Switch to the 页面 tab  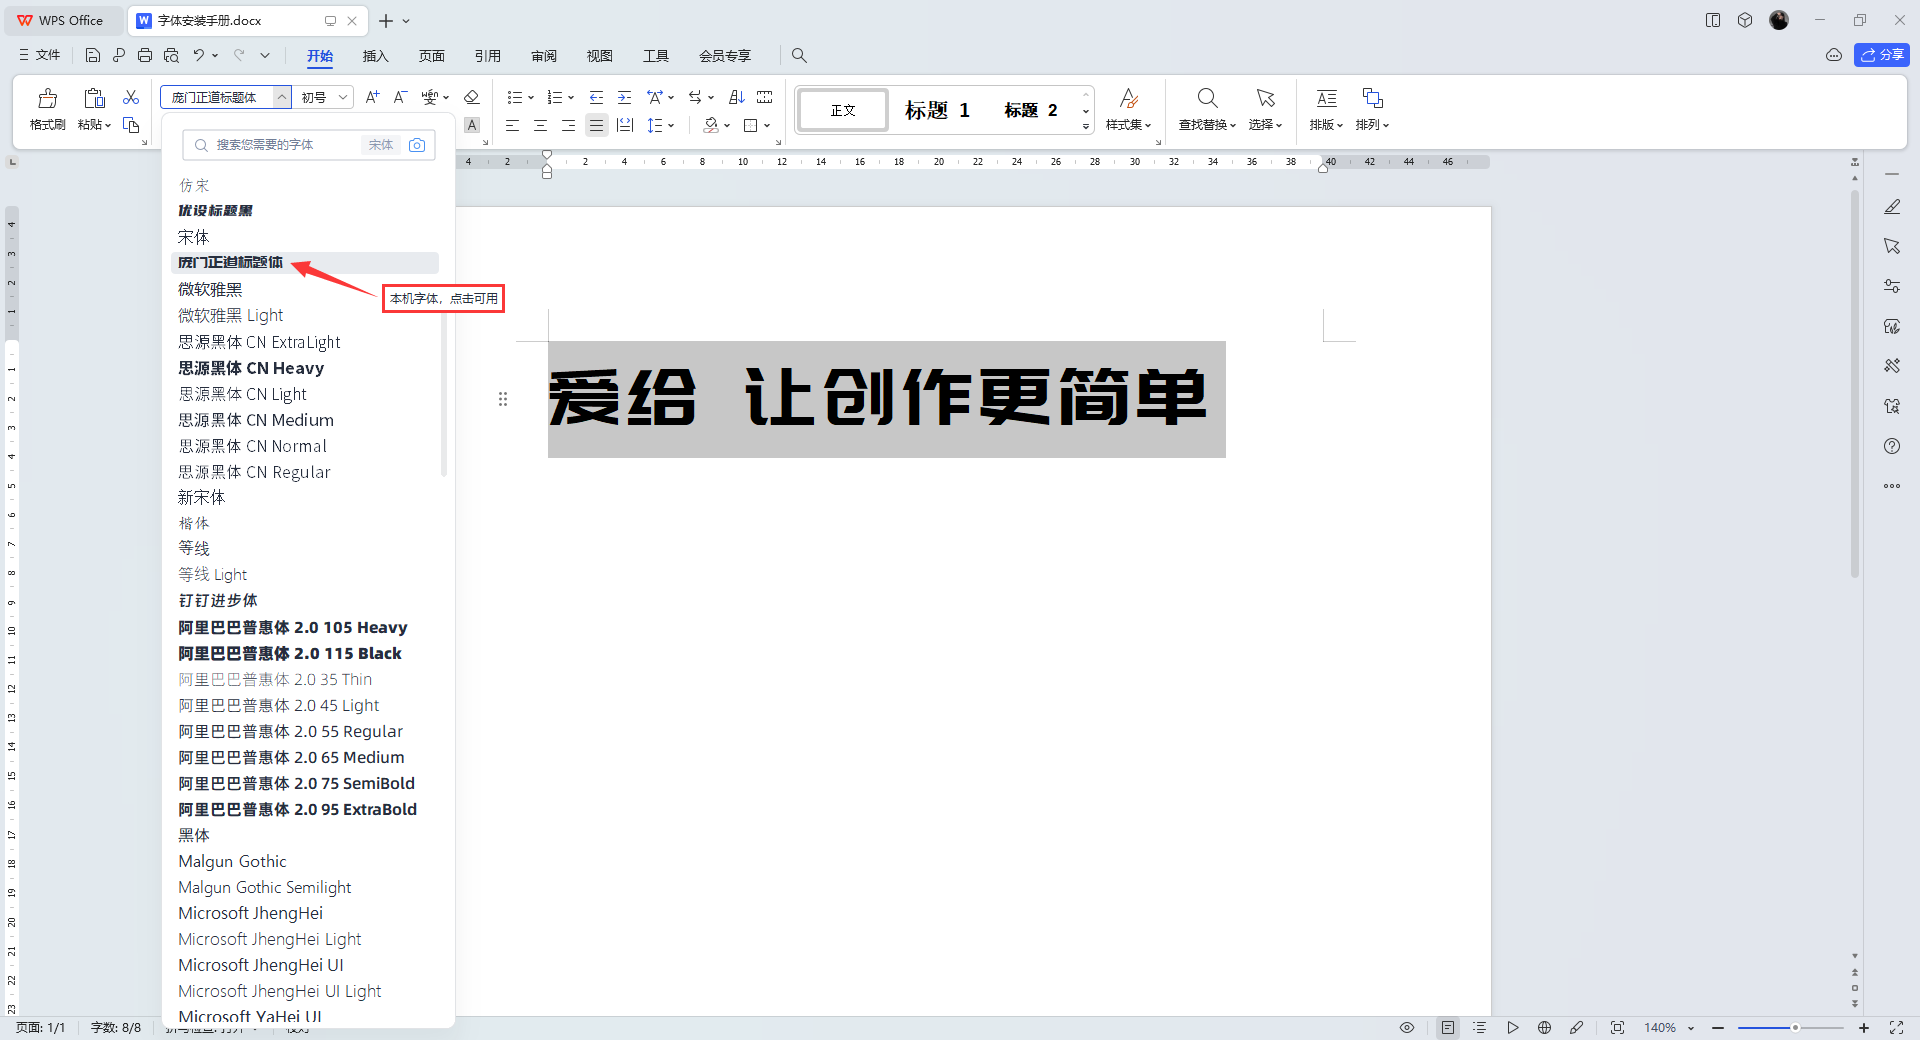[x=431, y=56]
